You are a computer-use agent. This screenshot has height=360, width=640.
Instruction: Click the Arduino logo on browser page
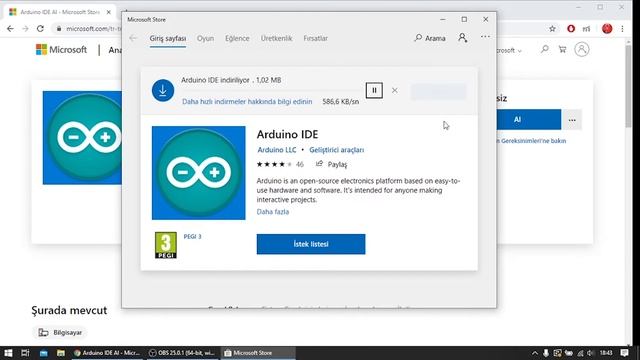(82, 138)
